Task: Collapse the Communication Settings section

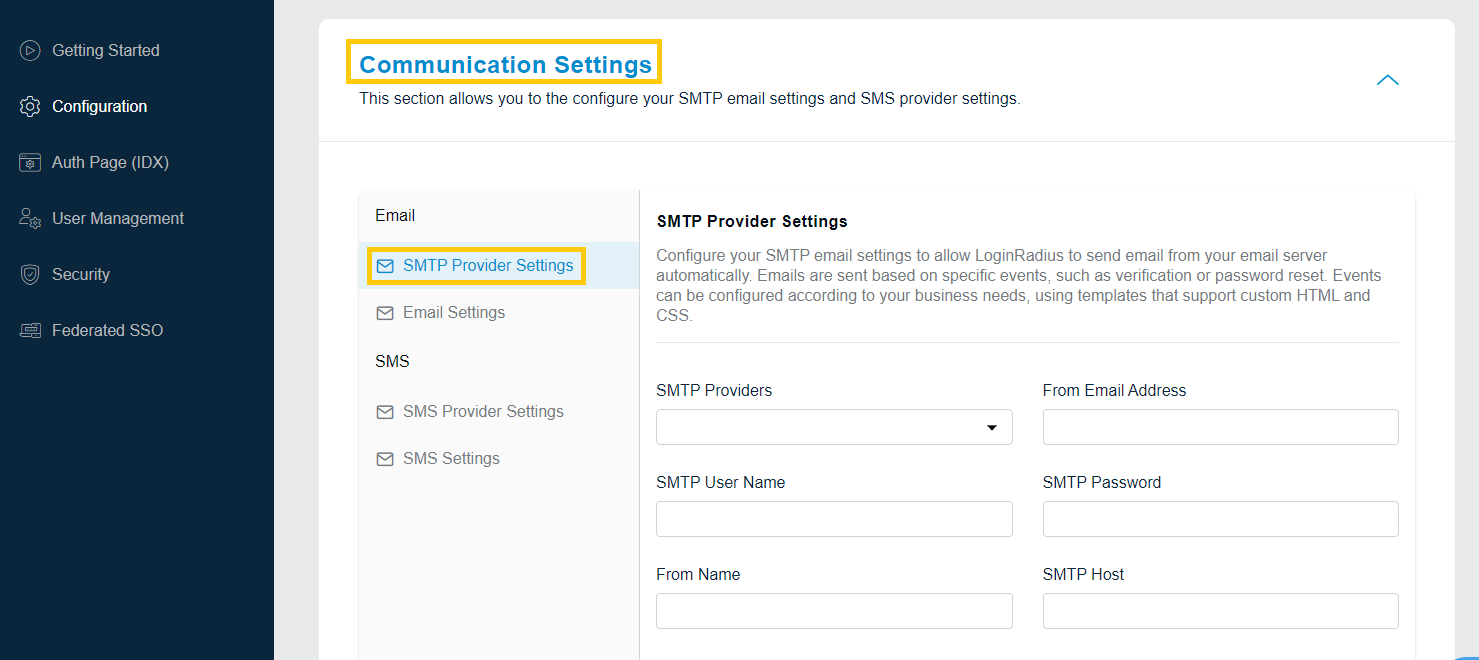Action: [1387, 80]
